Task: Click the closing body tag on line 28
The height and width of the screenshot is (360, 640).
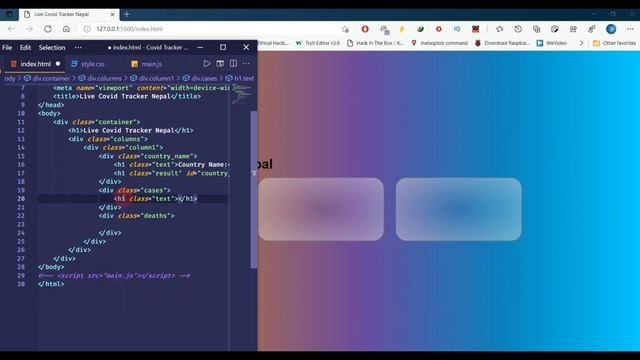Action: tap(51, 267)
